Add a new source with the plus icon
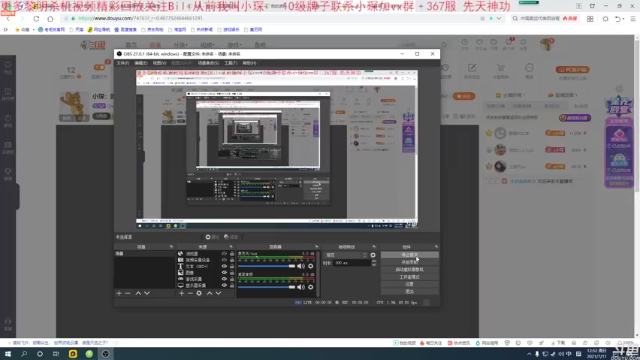Image resolution: width=640 pixels, height=360 pixels. (181, 293)
